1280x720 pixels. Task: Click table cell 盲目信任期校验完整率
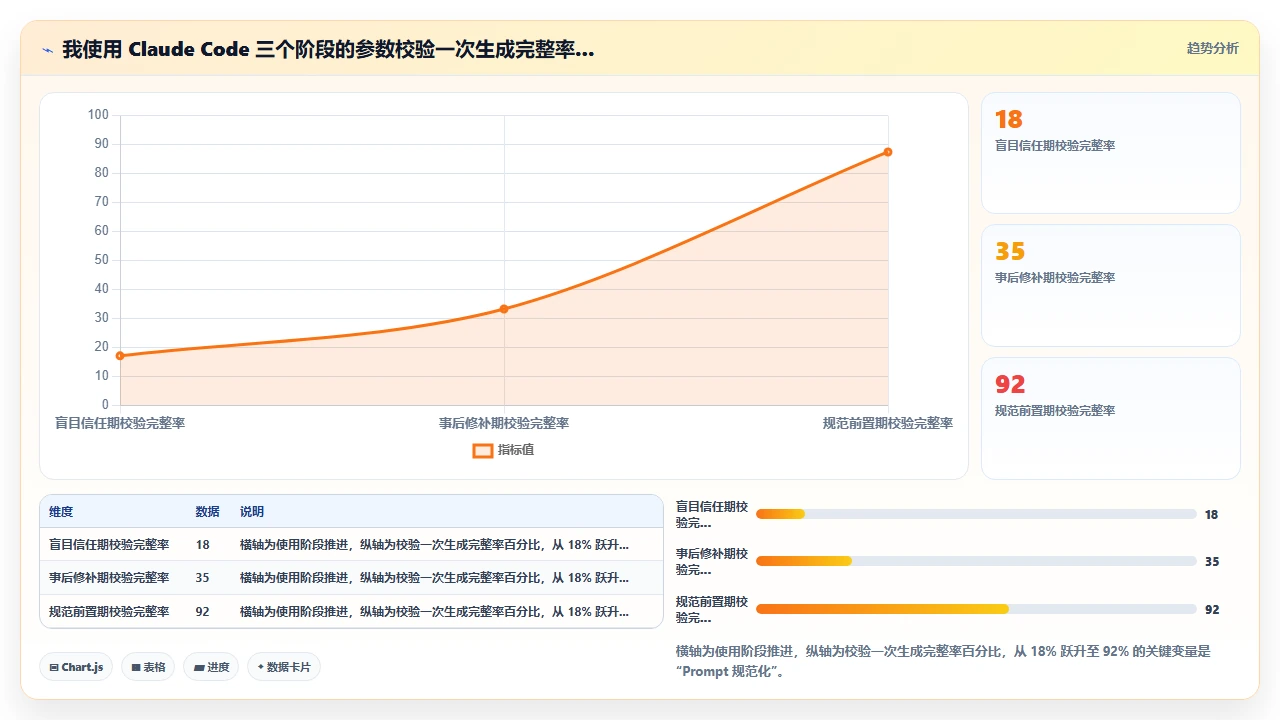coord(109,545)
